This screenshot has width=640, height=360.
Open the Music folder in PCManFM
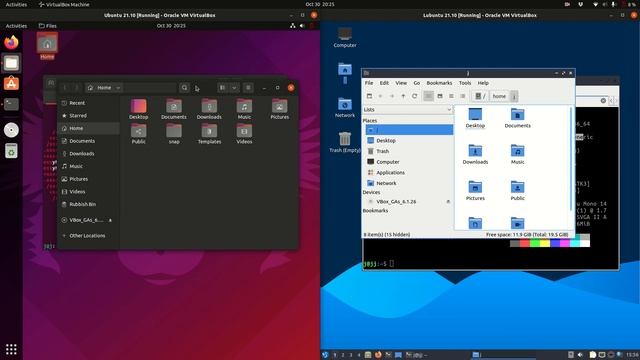518,154
